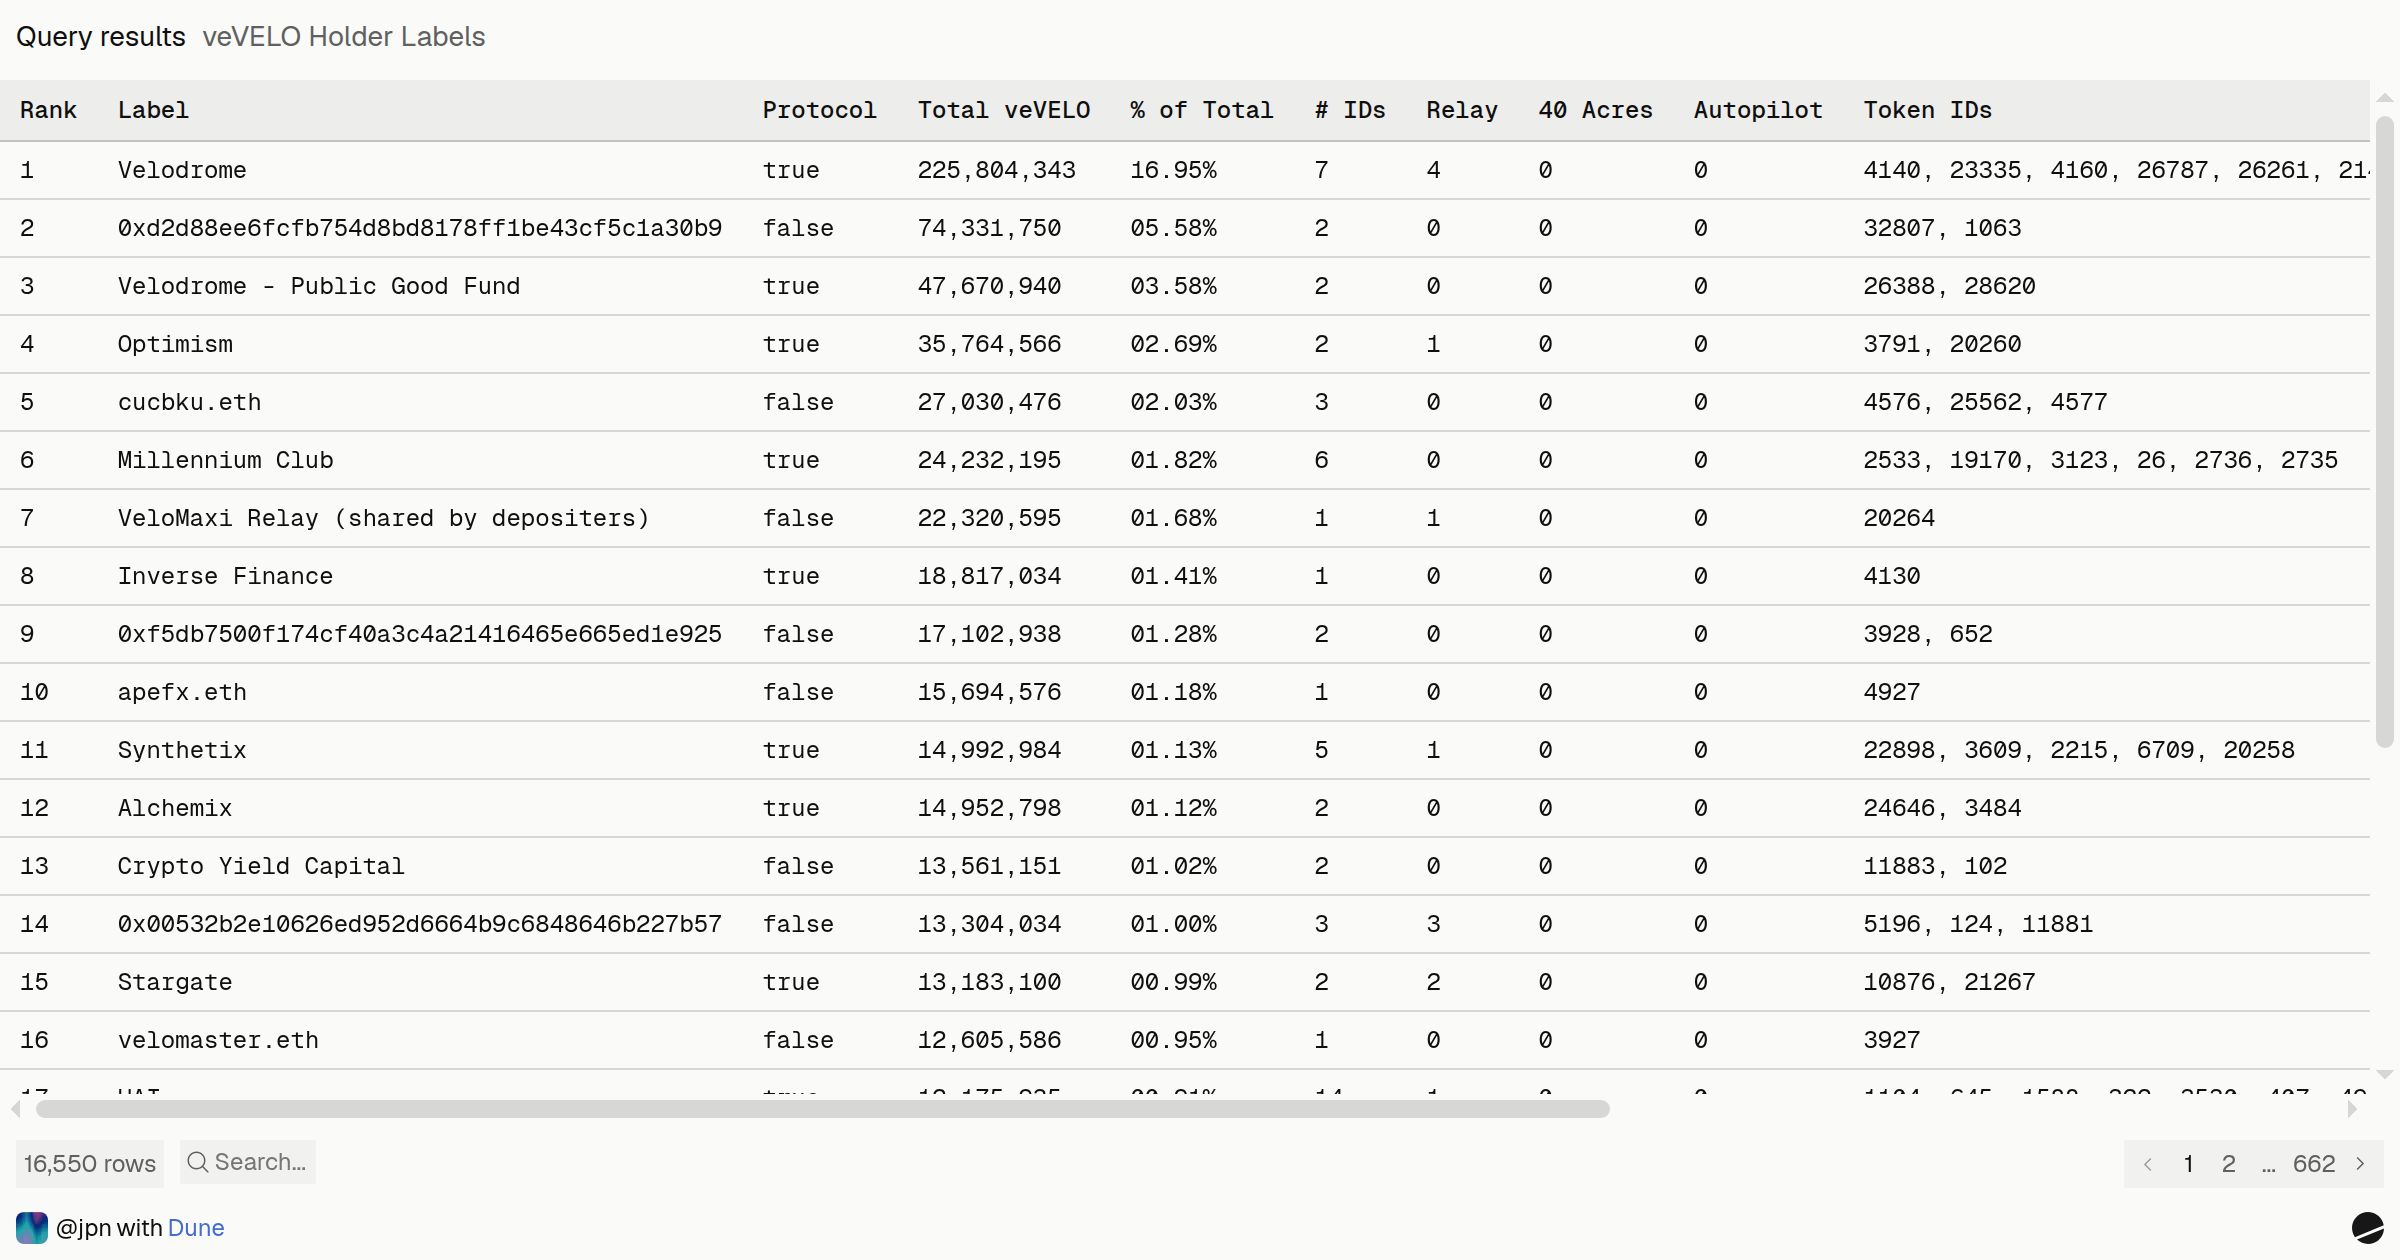The image size is (2400, 1260).
Task: Sort by the Rank column header
Action: (x=48, y=110)
